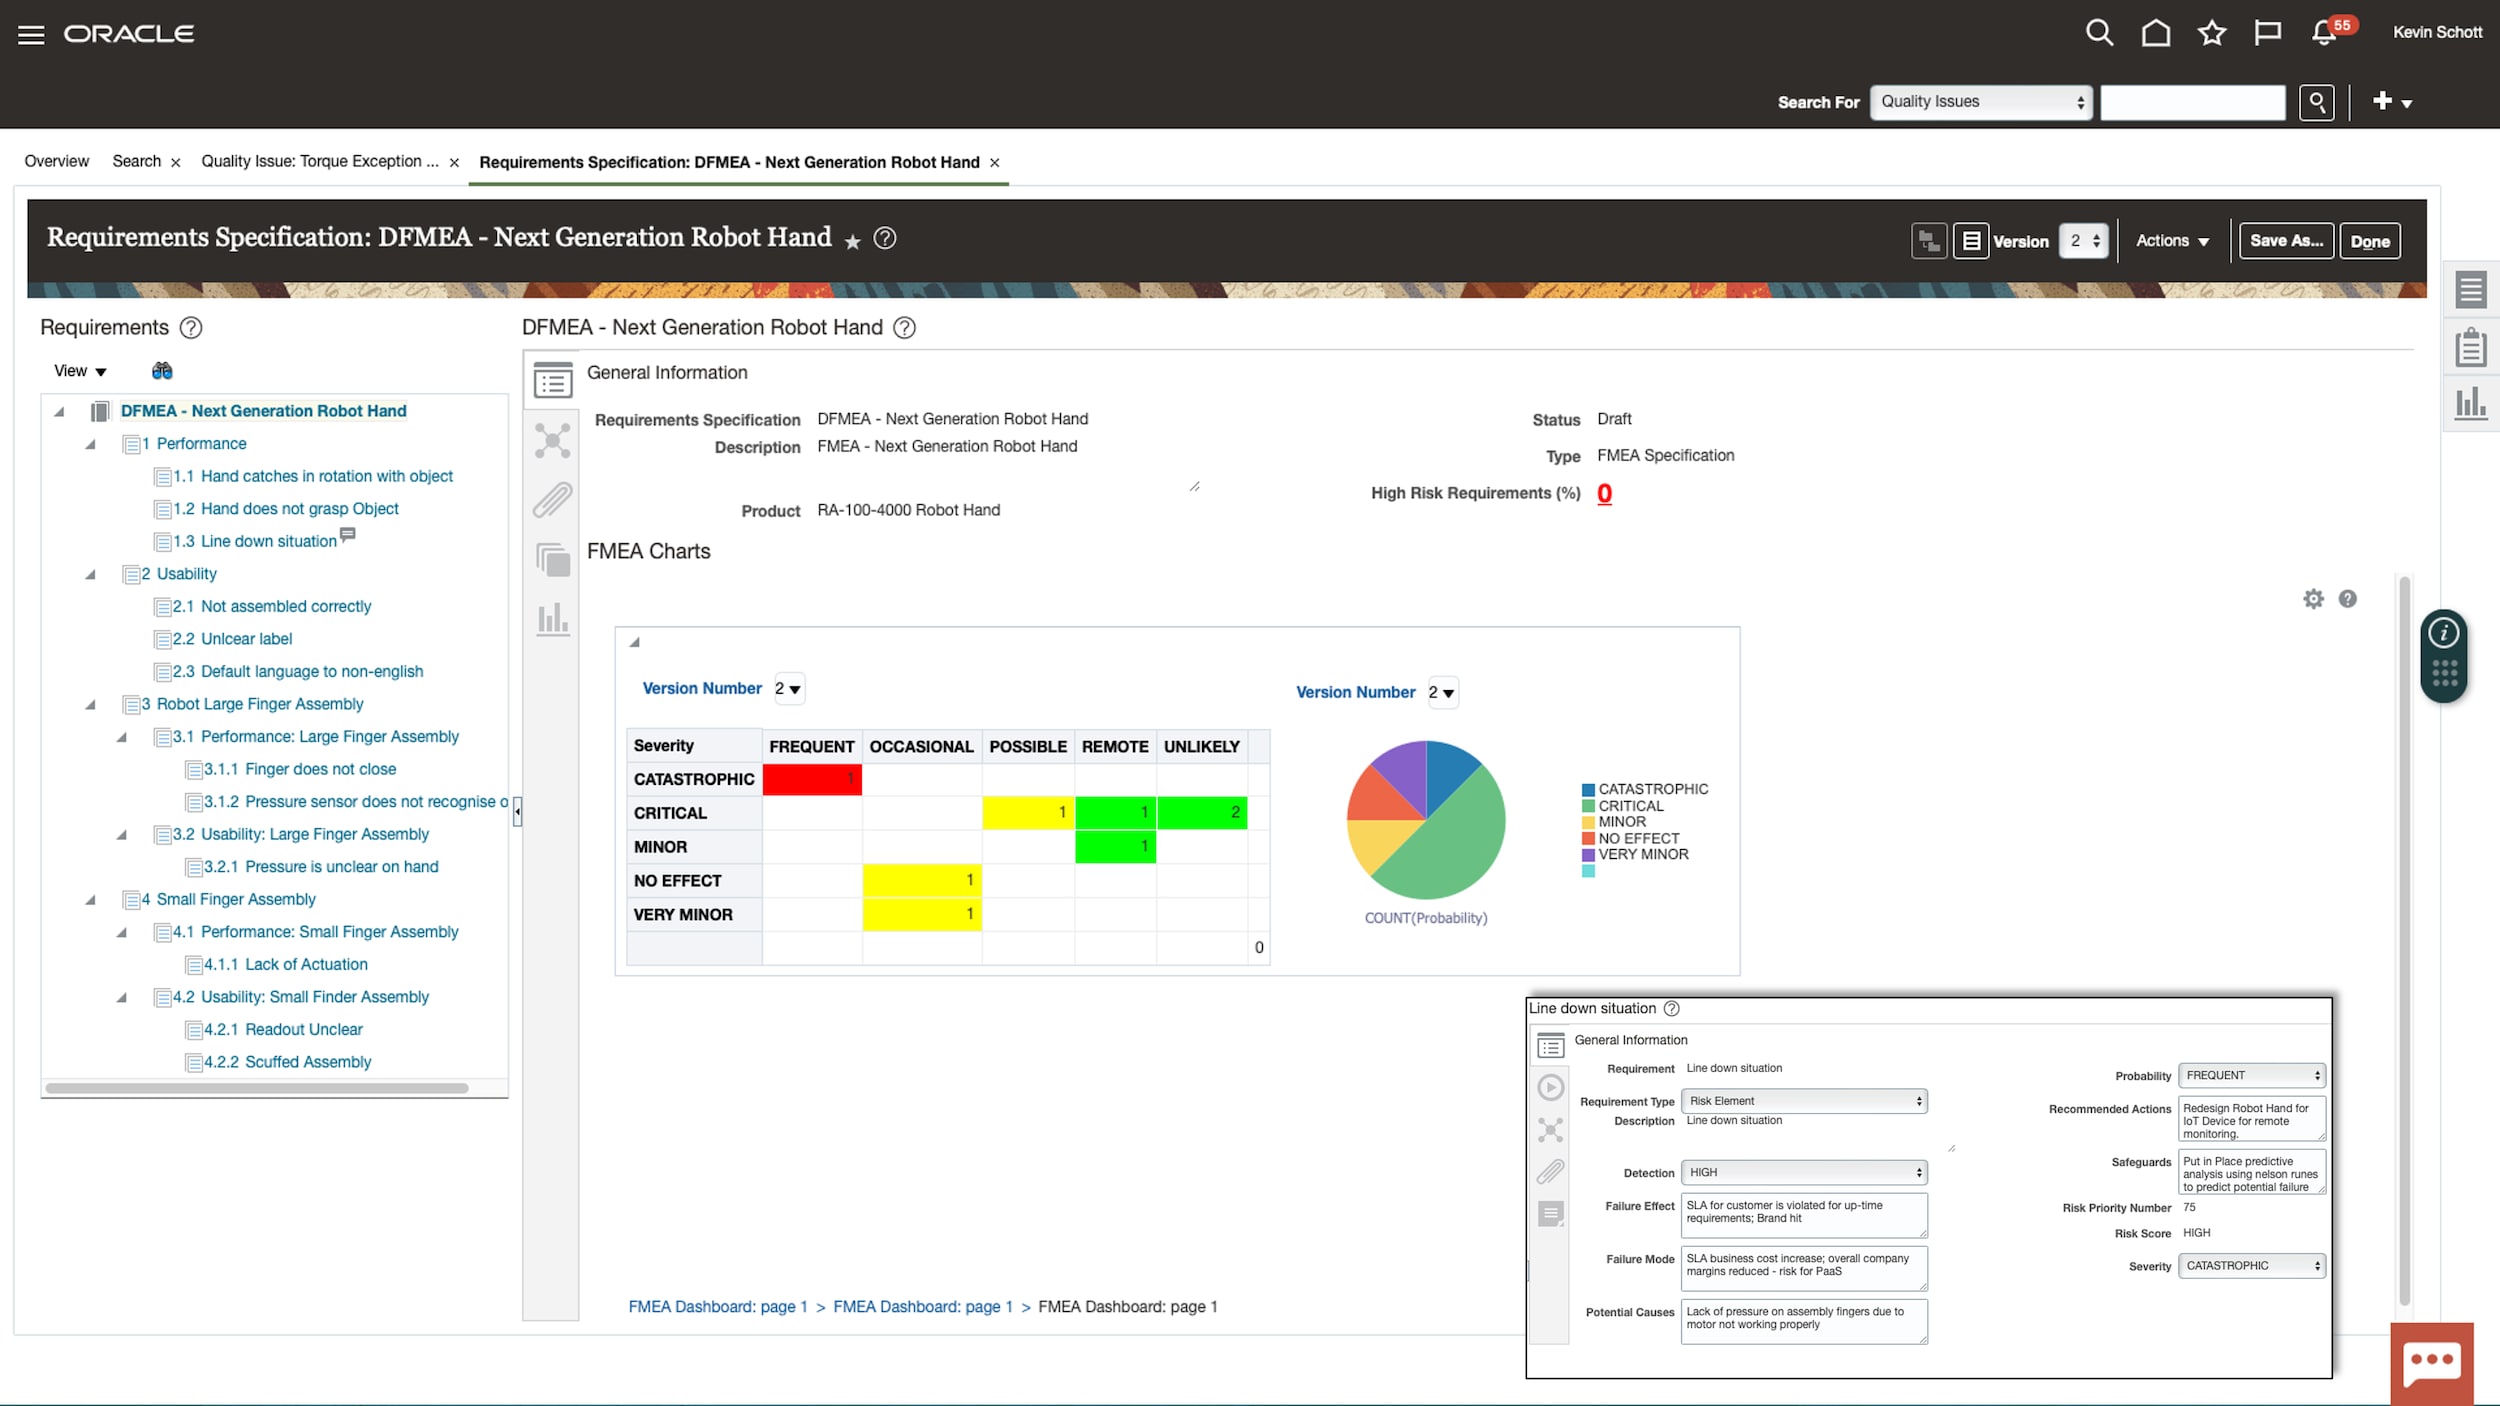Image resolution: width=2500 pixels, height=1406 pixels.
Task: Collapse the Performance tree node
Action: 91,443
